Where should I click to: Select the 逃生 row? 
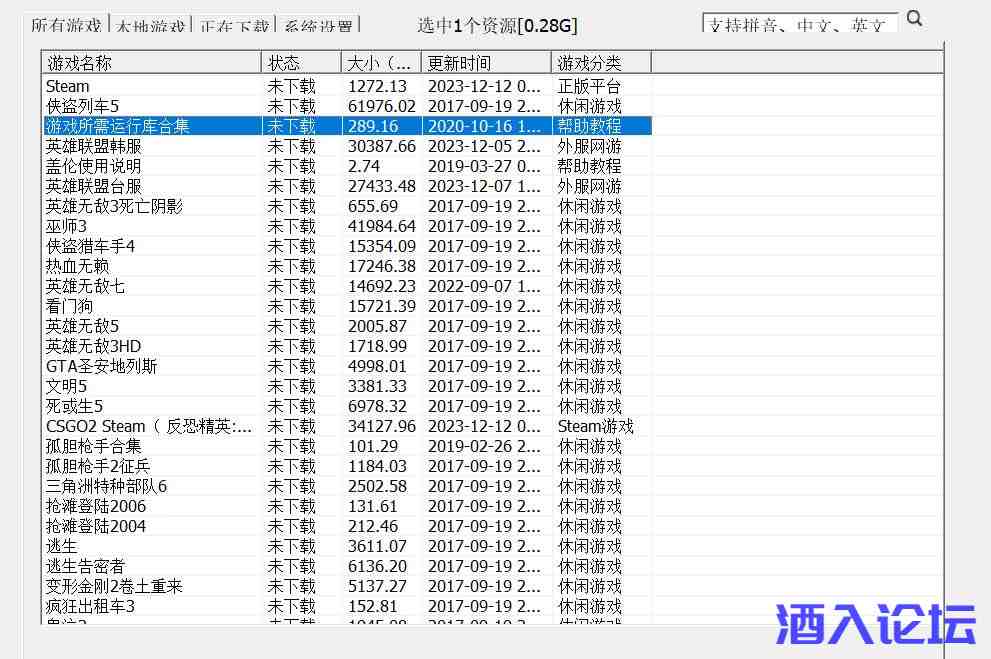(x=346, y=547)
